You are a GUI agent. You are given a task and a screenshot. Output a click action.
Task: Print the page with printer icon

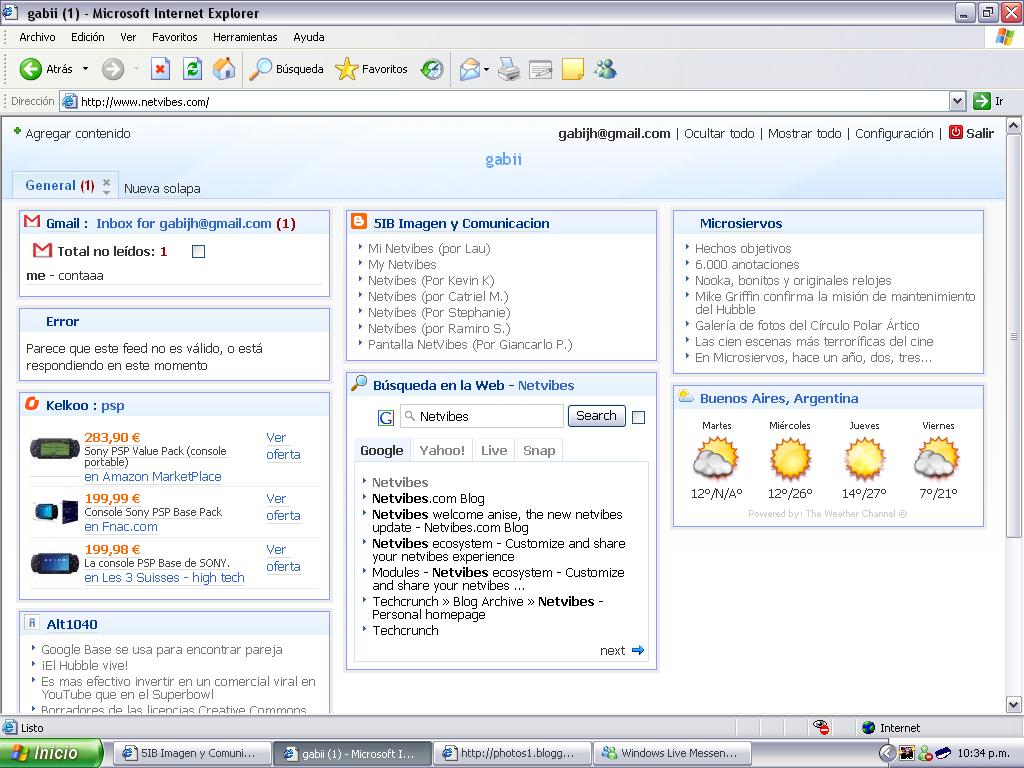tap(509, 69)
